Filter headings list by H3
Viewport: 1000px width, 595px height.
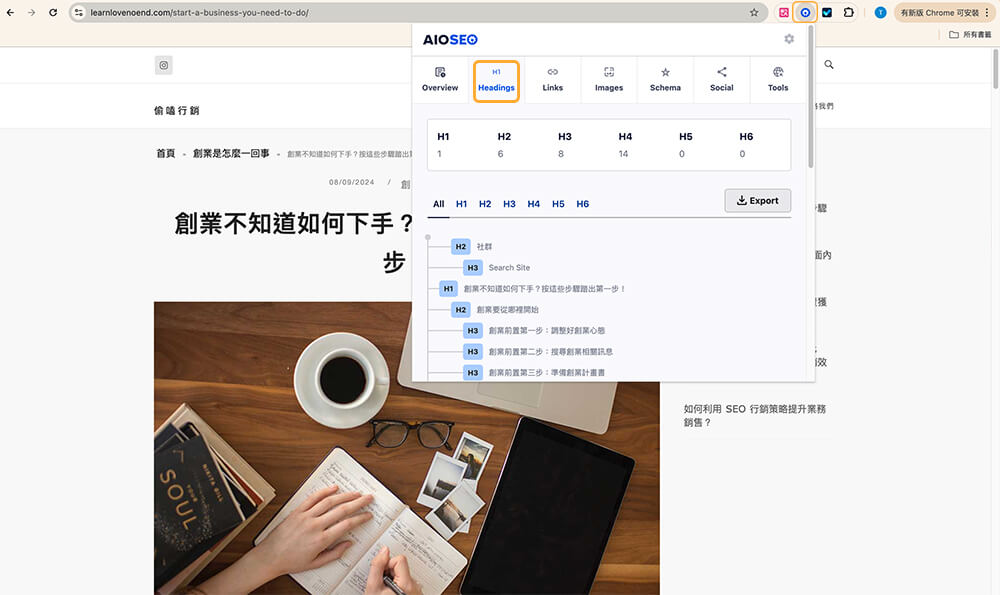[509, 204]
